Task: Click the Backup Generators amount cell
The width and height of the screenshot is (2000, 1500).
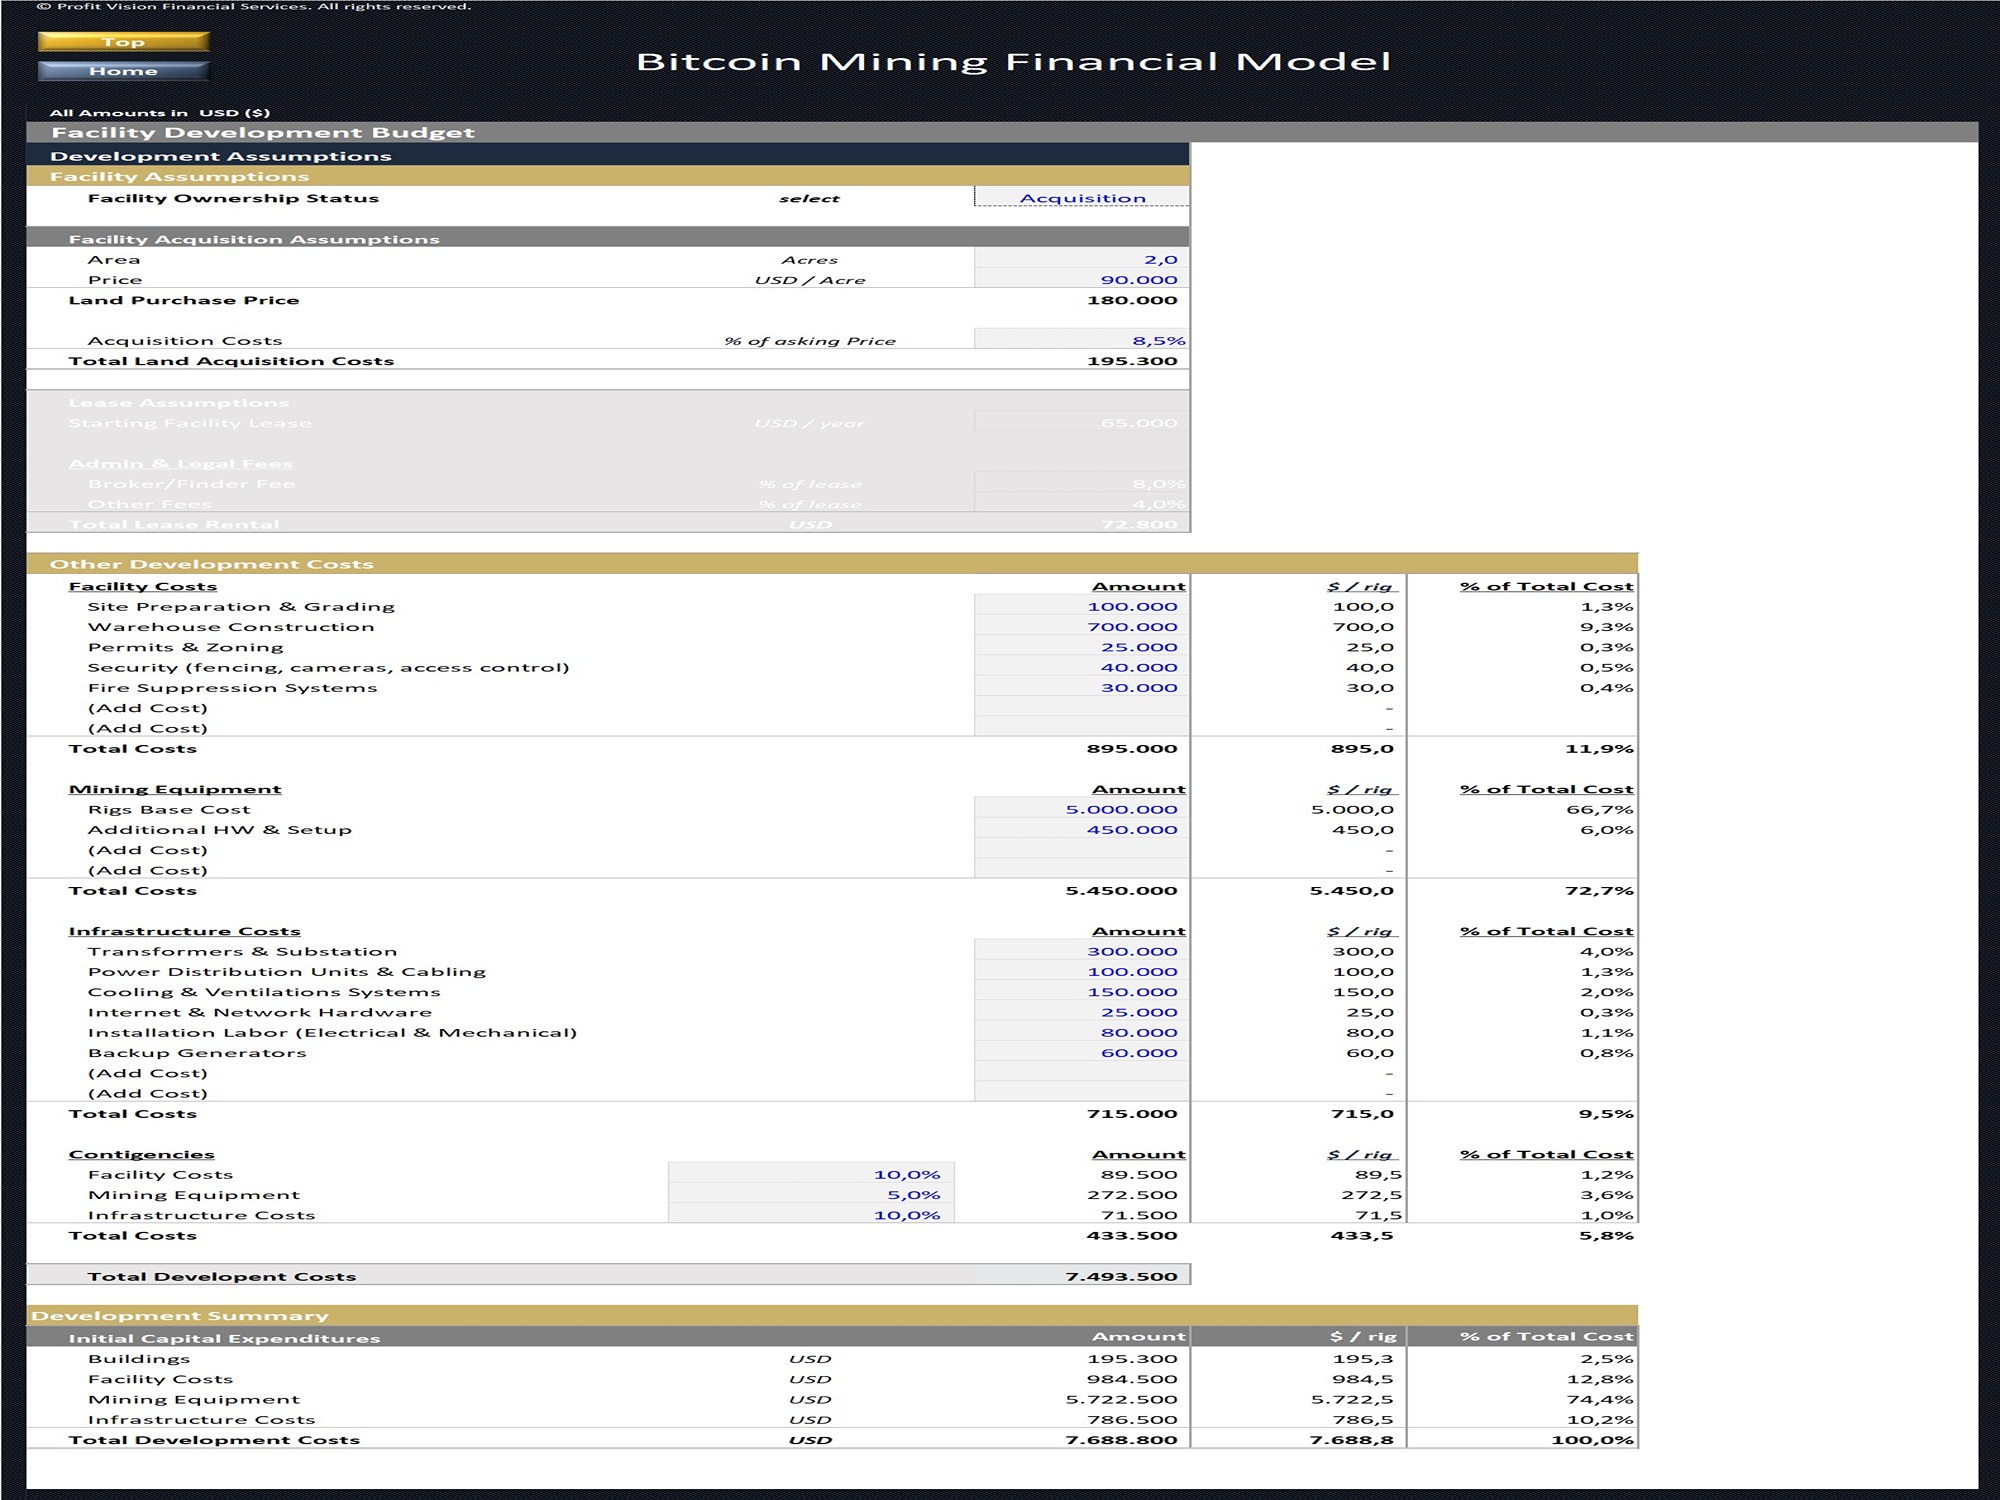Action: pyautogui.click(x=1080, y=1052)
